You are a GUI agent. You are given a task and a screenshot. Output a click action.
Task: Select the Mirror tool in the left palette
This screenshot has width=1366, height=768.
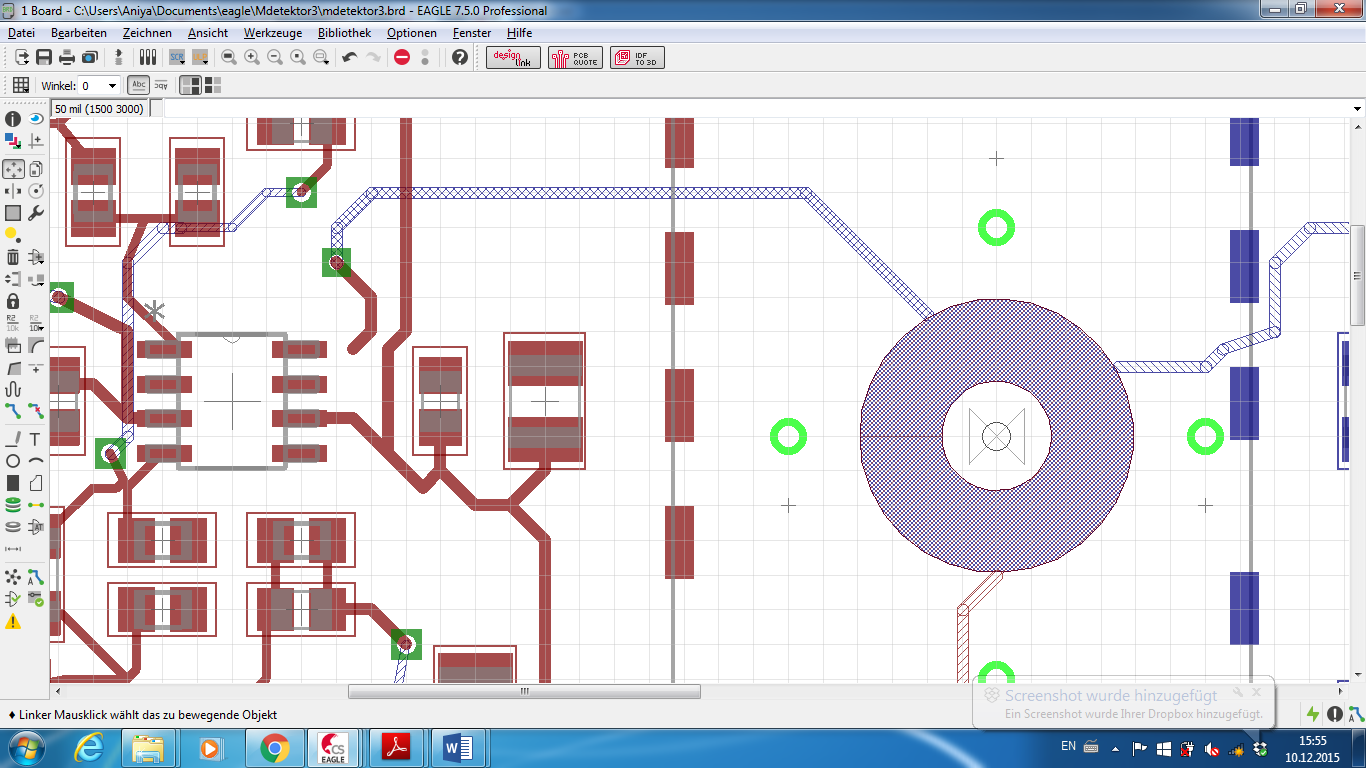point(13,190)
